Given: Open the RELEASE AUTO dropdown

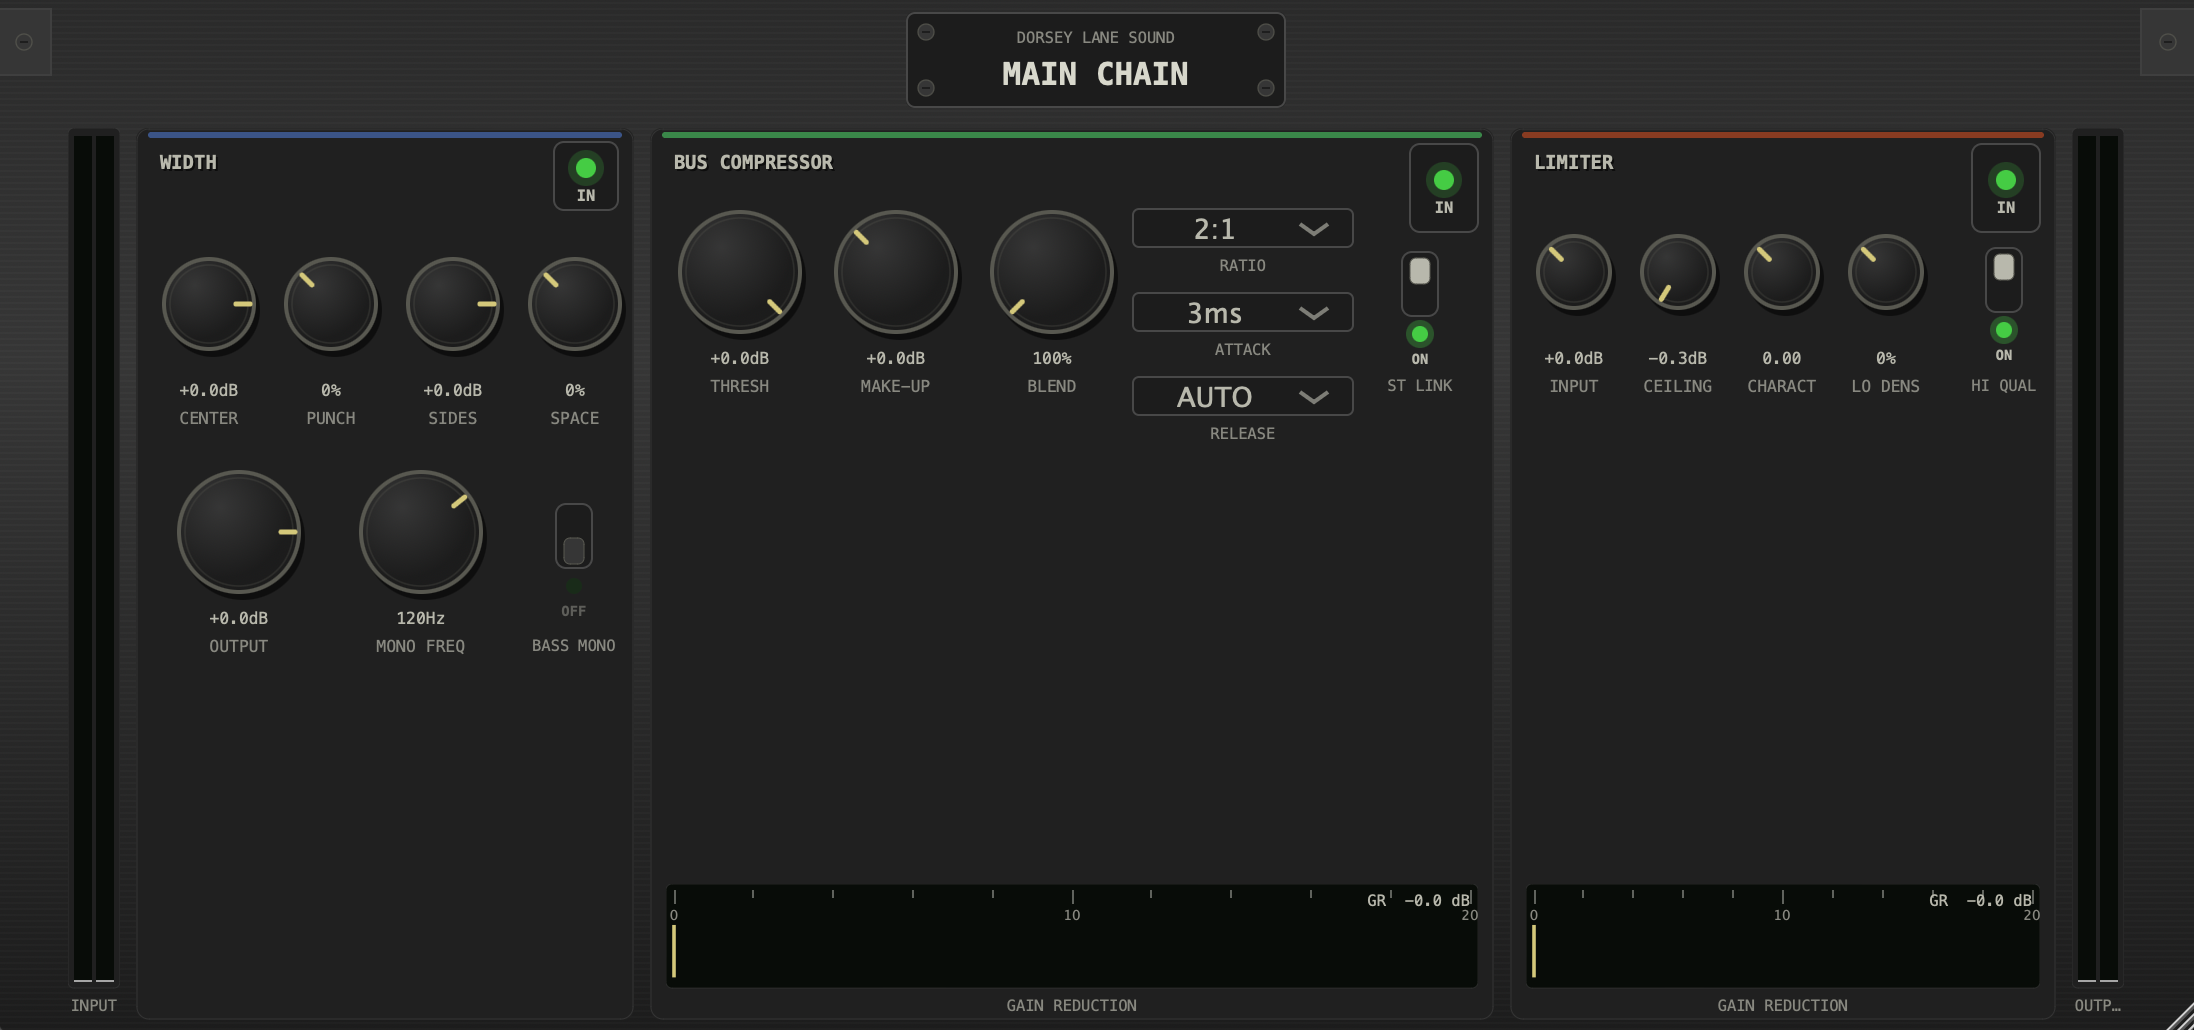Looking at the screenshot, I should pyautogui.click(x=1242, y=397).
